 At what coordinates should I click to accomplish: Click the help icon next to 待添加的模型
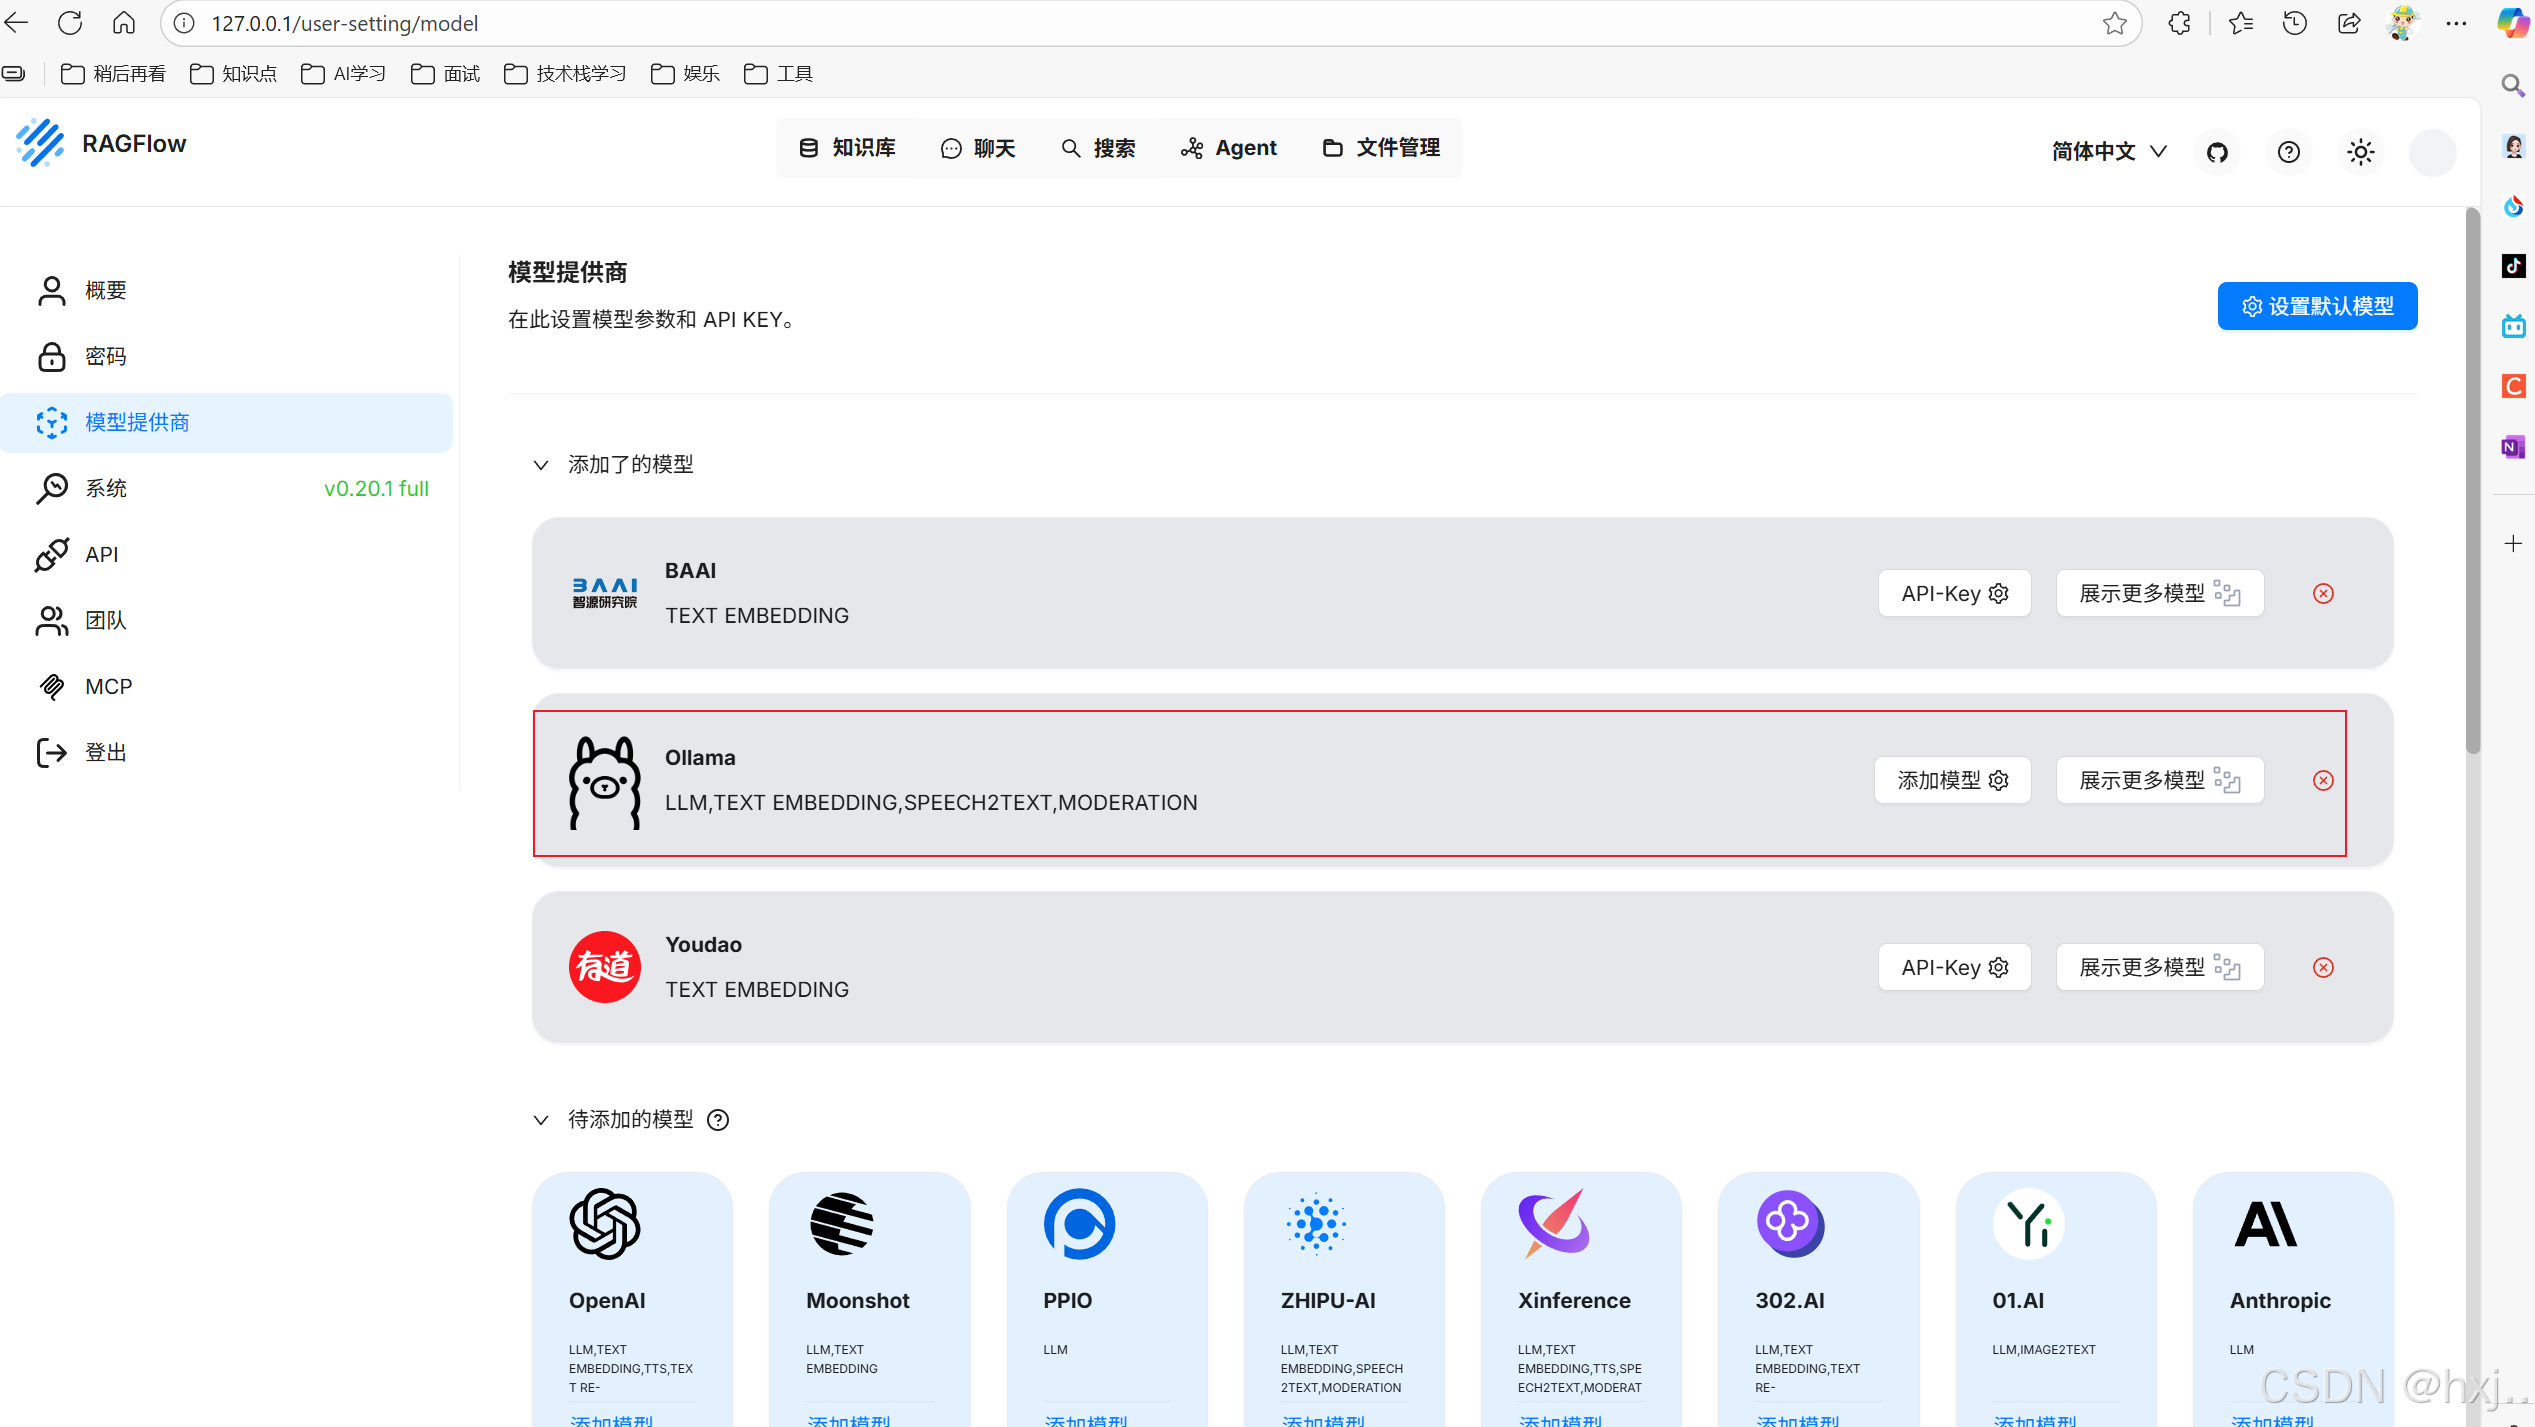pyautogui.click(x=718, y=1120)
